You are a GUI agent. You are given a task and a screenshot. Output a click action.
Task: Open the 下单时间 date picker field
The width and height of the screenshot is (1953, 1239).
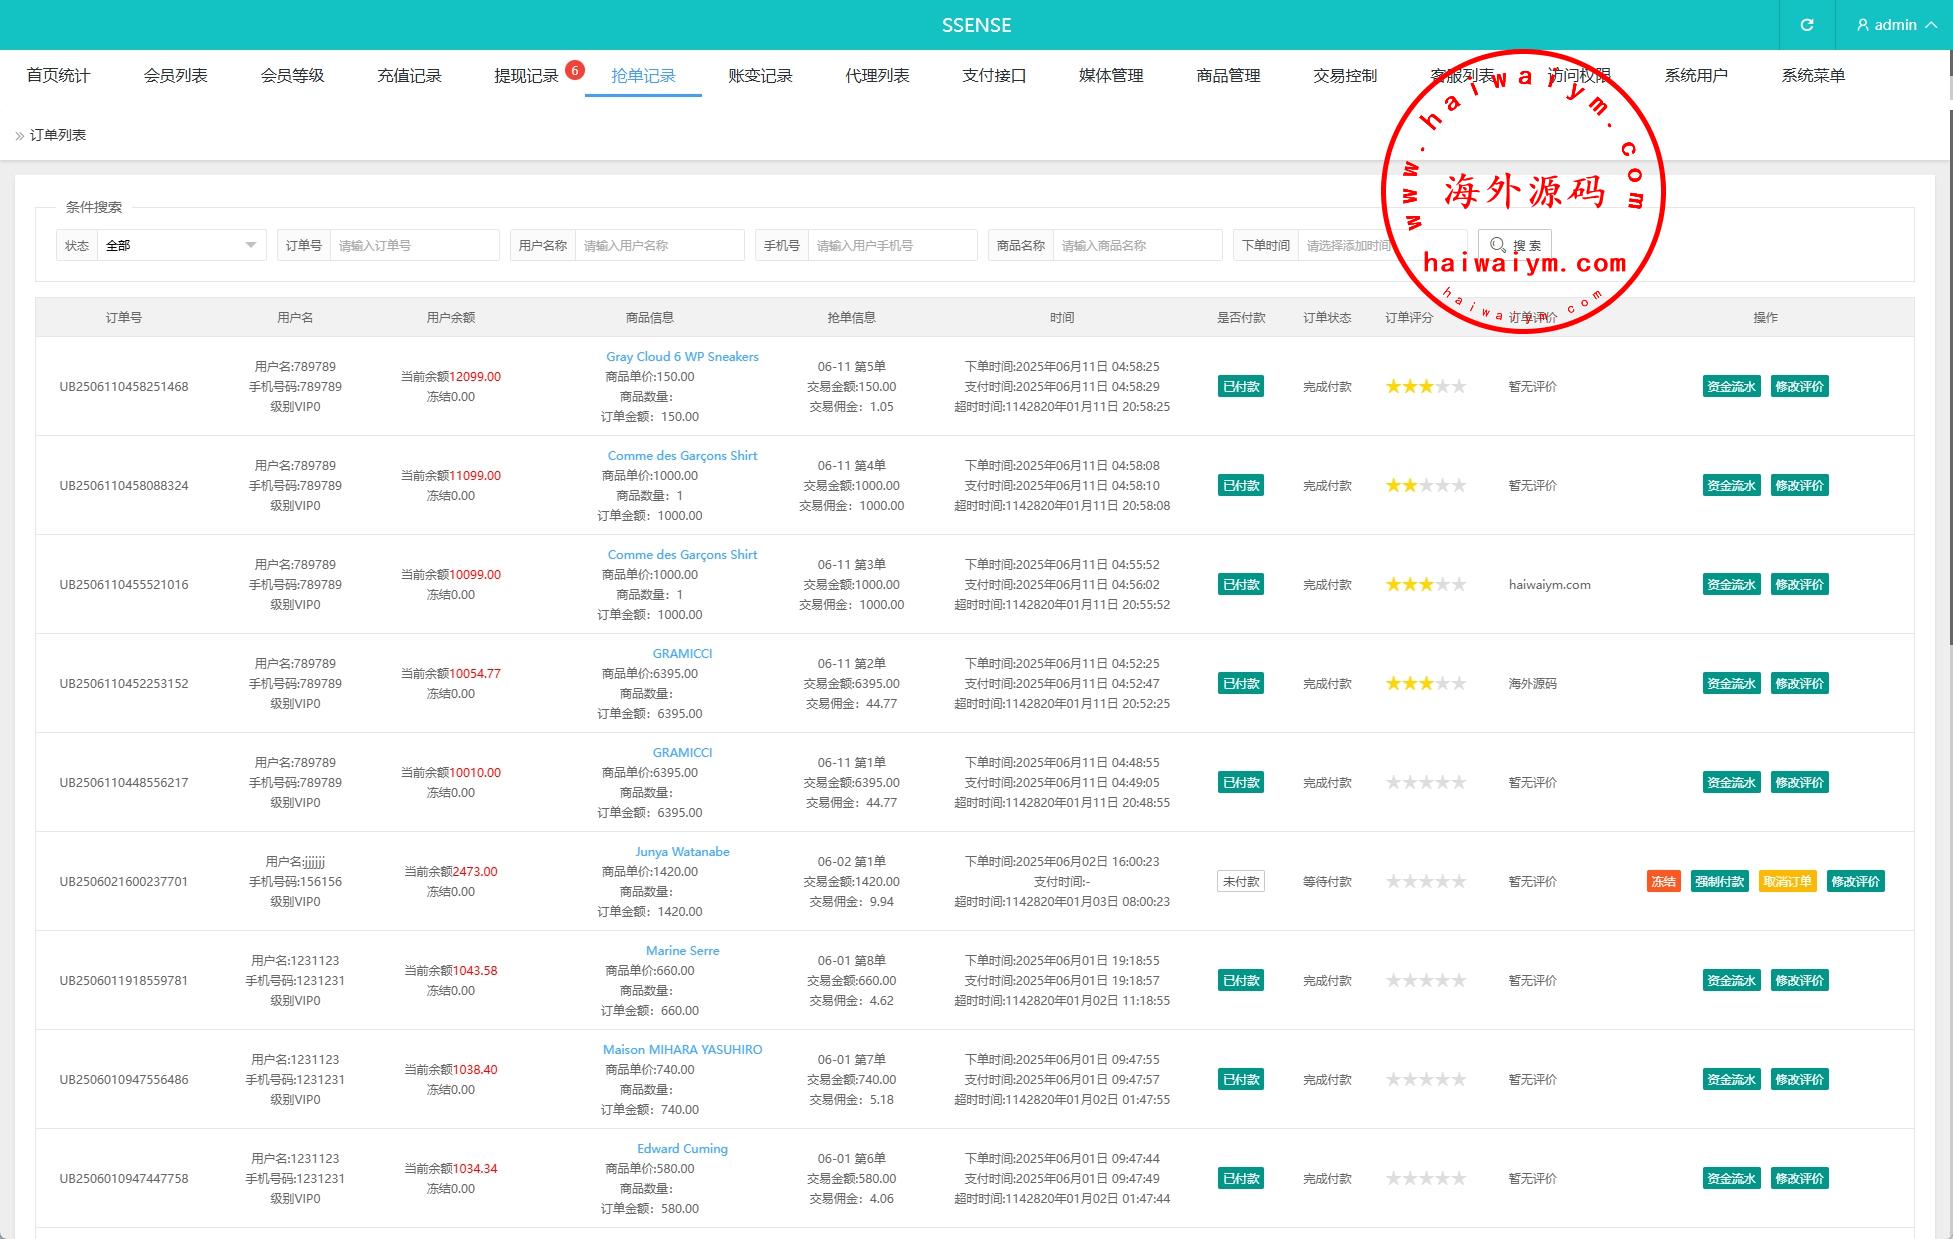[1350, 245]
